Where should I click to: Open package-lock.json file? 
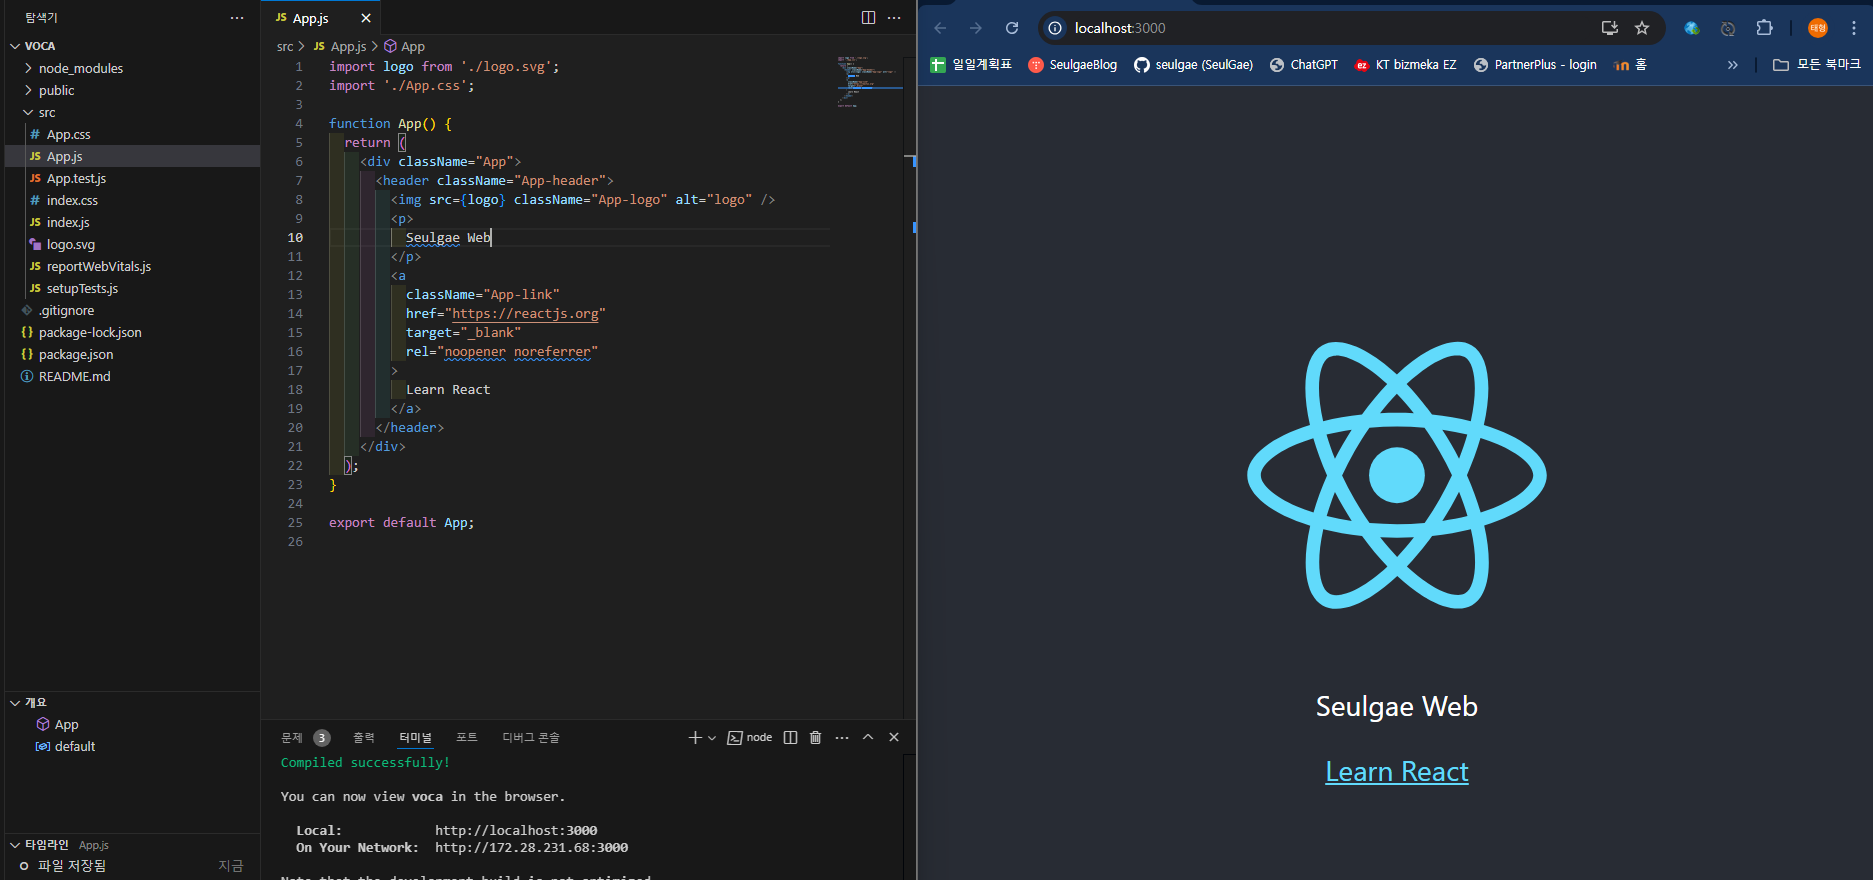(132, 332)
